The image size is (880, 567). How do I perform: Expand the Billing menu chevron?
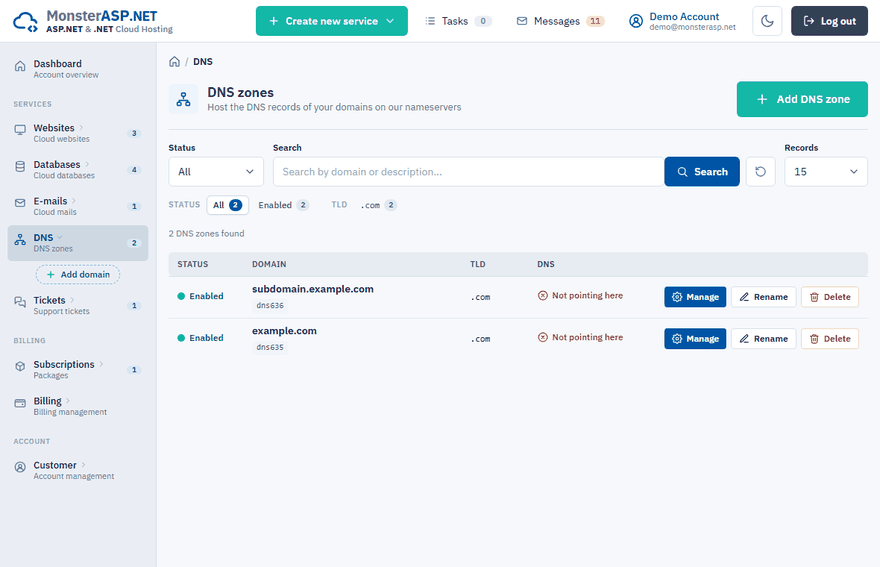[68, 400]
